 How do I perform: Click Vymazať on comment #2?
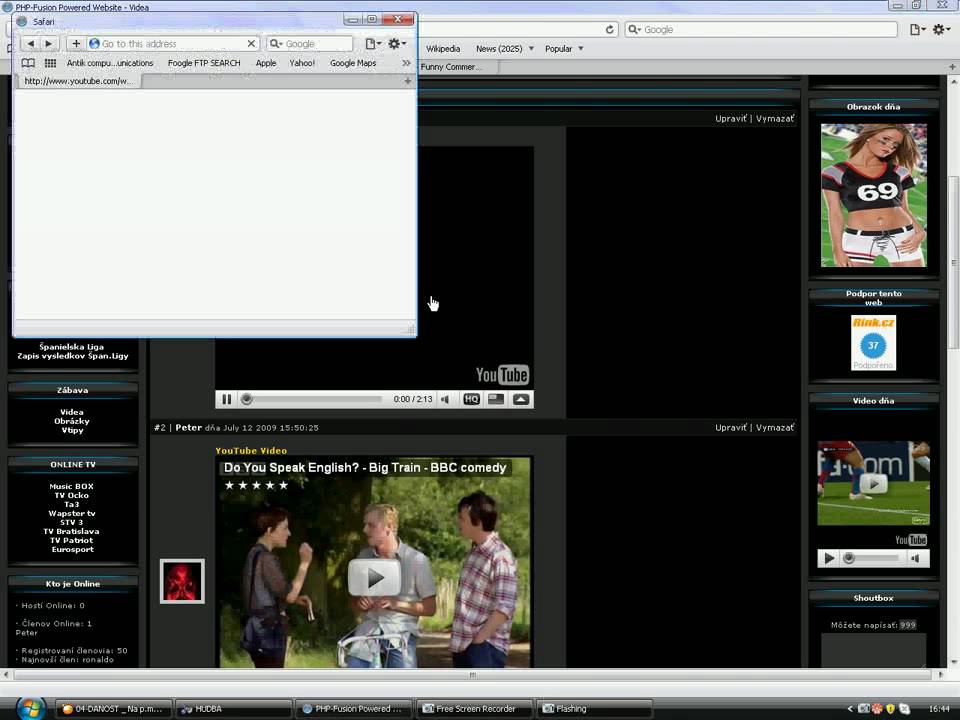(775, 427)
